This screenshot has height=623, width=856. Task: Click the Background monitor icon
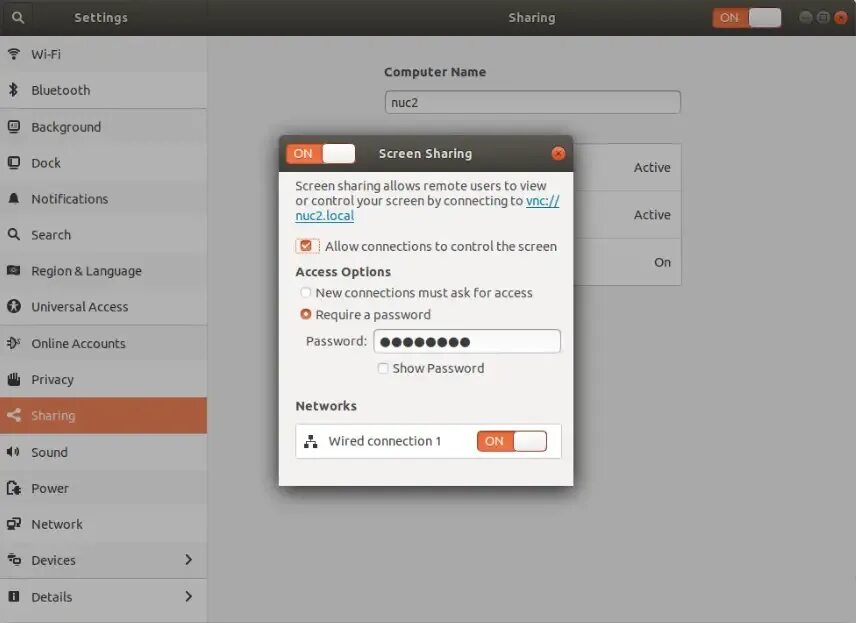tap(14, 127)
